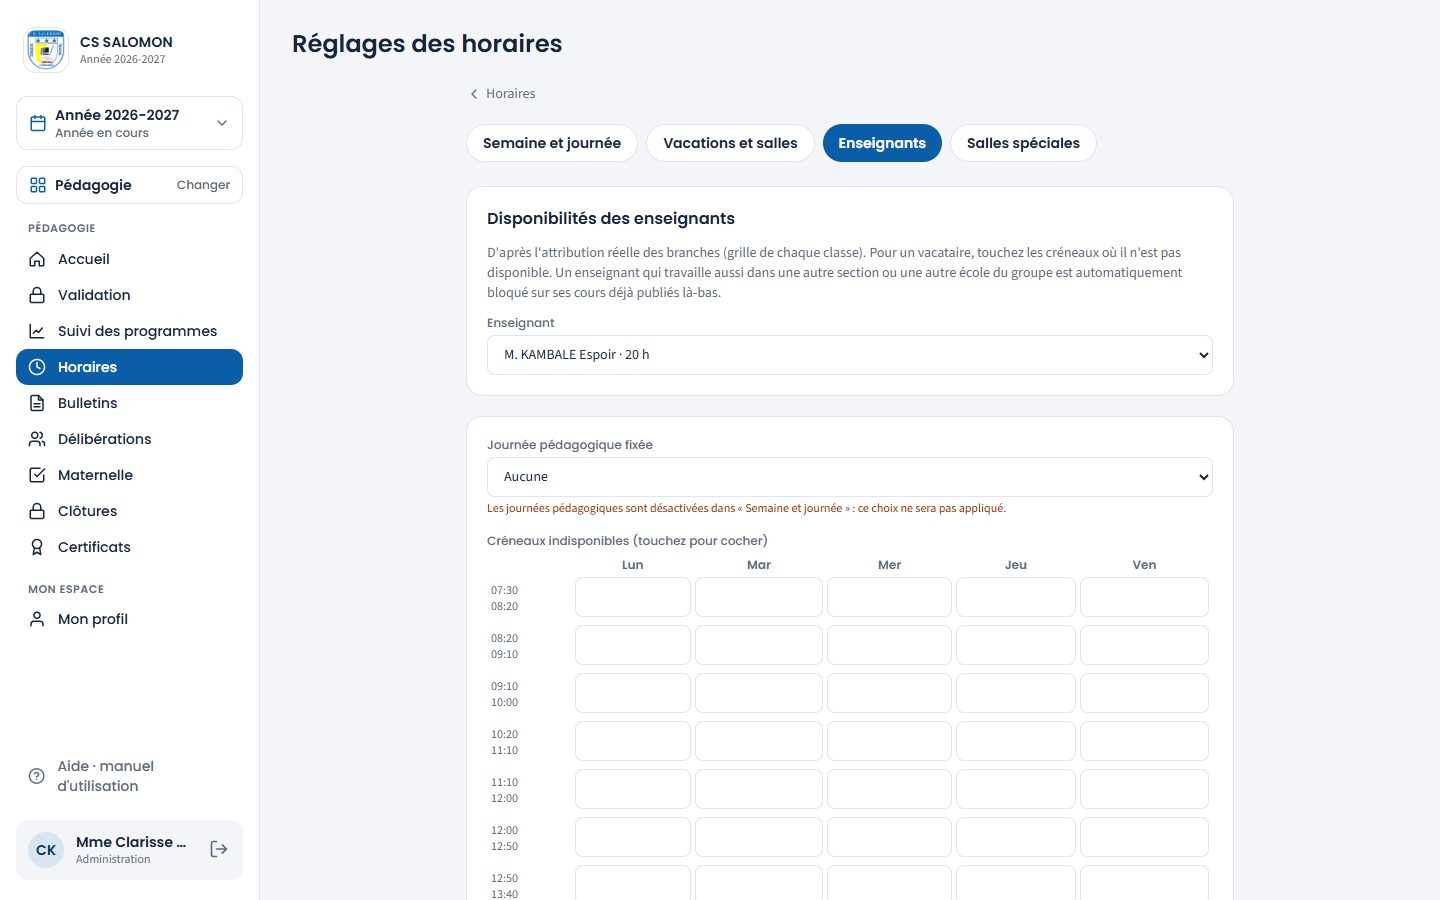Click the CK user avatar
1440x900 pixels.
pos(46,850)
